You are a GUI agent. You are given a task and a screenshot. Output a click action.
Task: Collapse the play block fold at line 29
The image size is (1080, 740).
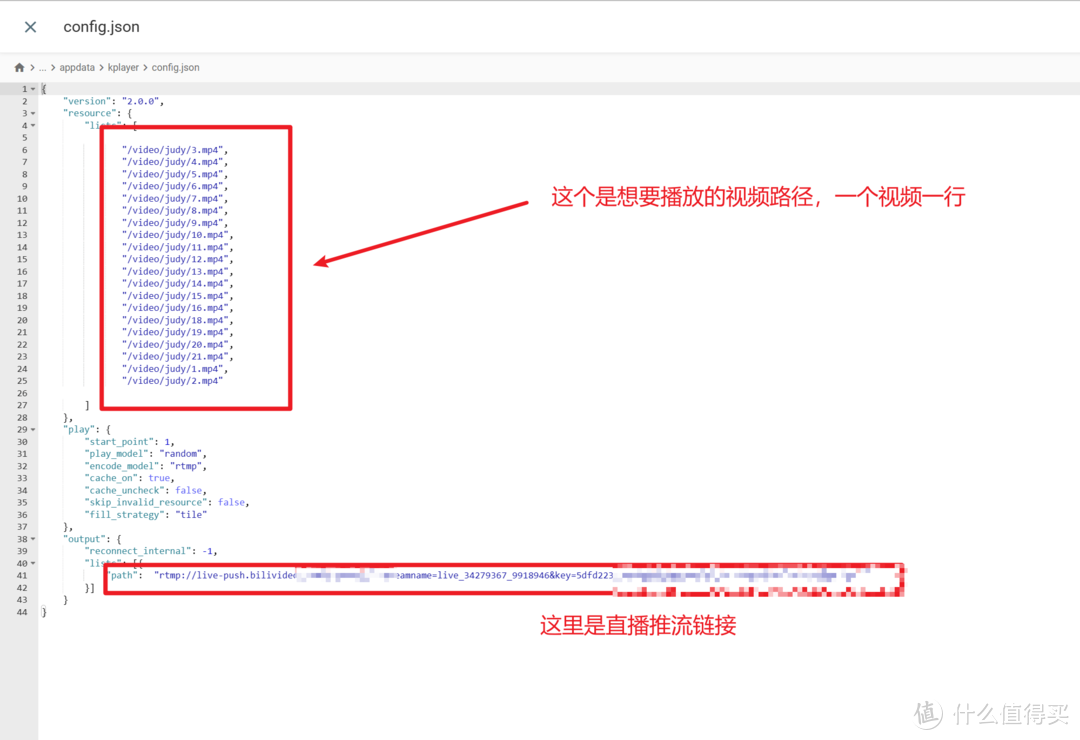click(33, 429)
